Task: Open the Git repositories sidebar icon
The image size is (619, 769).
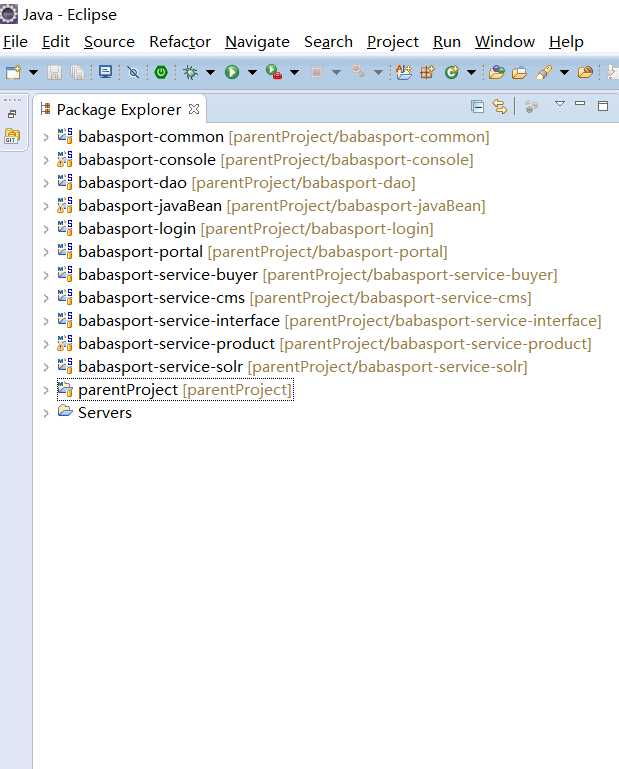Action: click(x=12, y=136)
